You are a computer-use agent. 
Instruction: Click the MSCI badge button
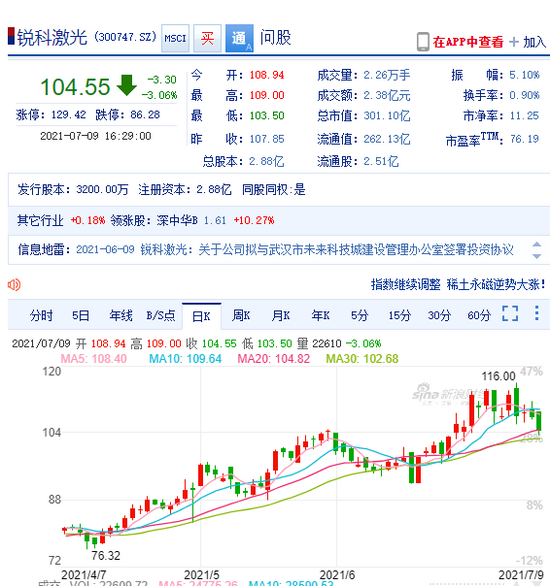[x=175, y=38]
